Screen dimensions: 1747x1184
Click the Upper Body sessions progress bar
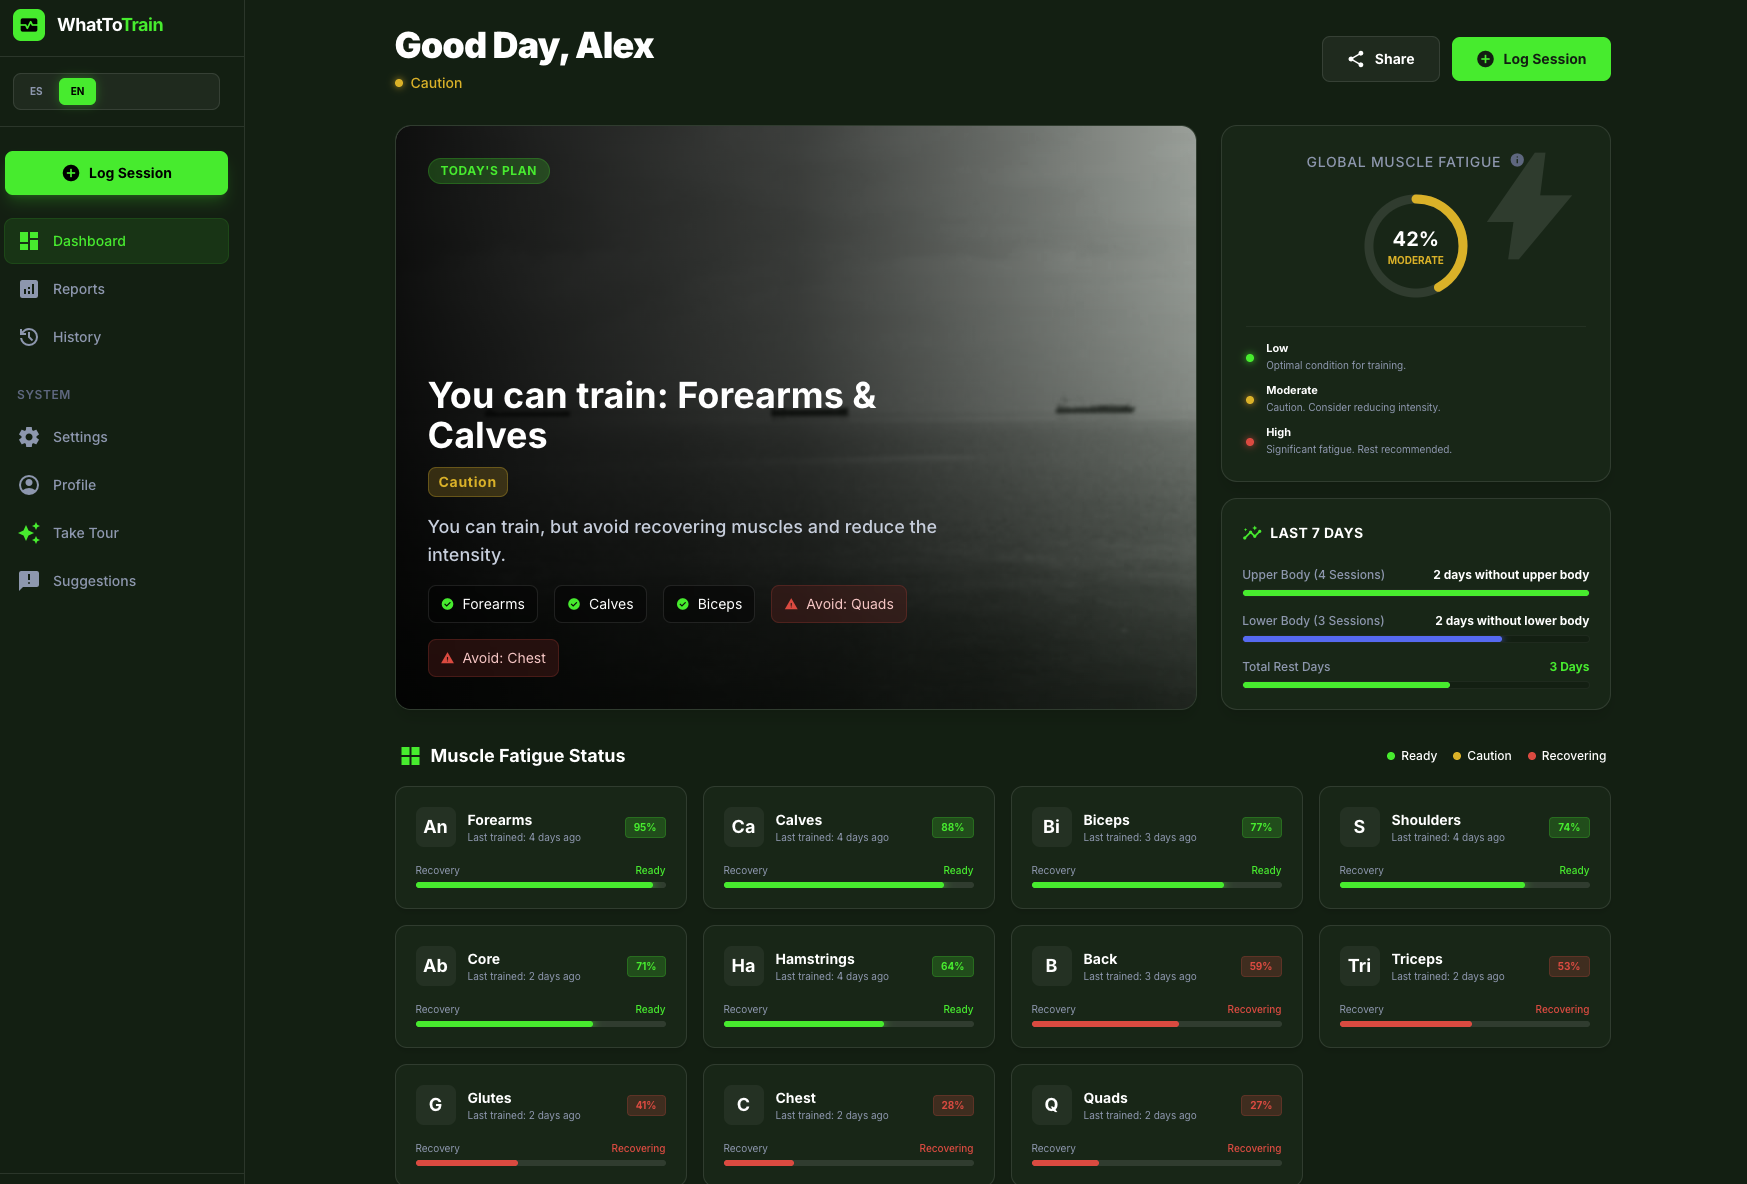pyautogui.click(x=1415, y=593)
